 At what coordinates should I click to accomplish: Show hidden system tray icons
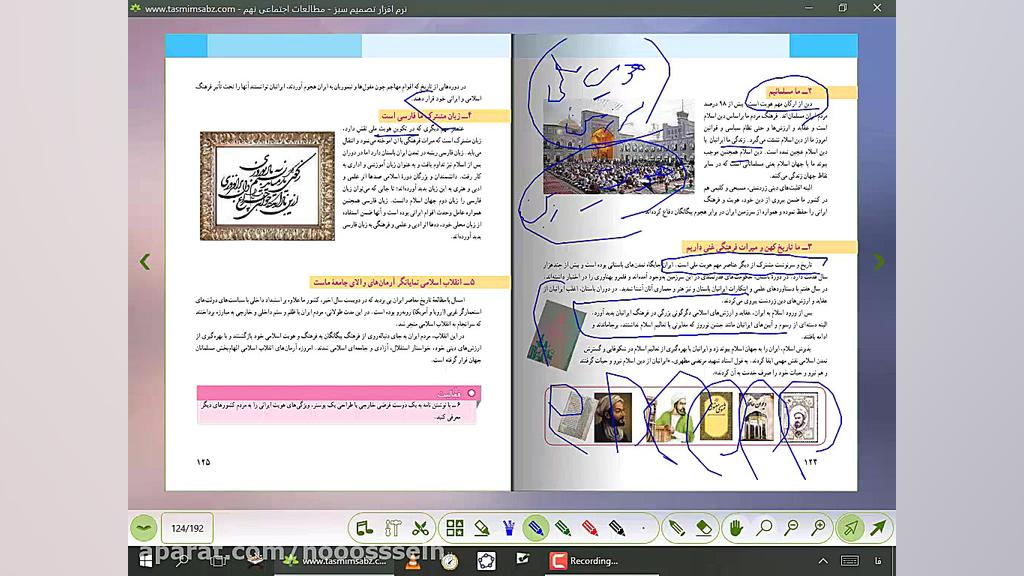[823, 560]
